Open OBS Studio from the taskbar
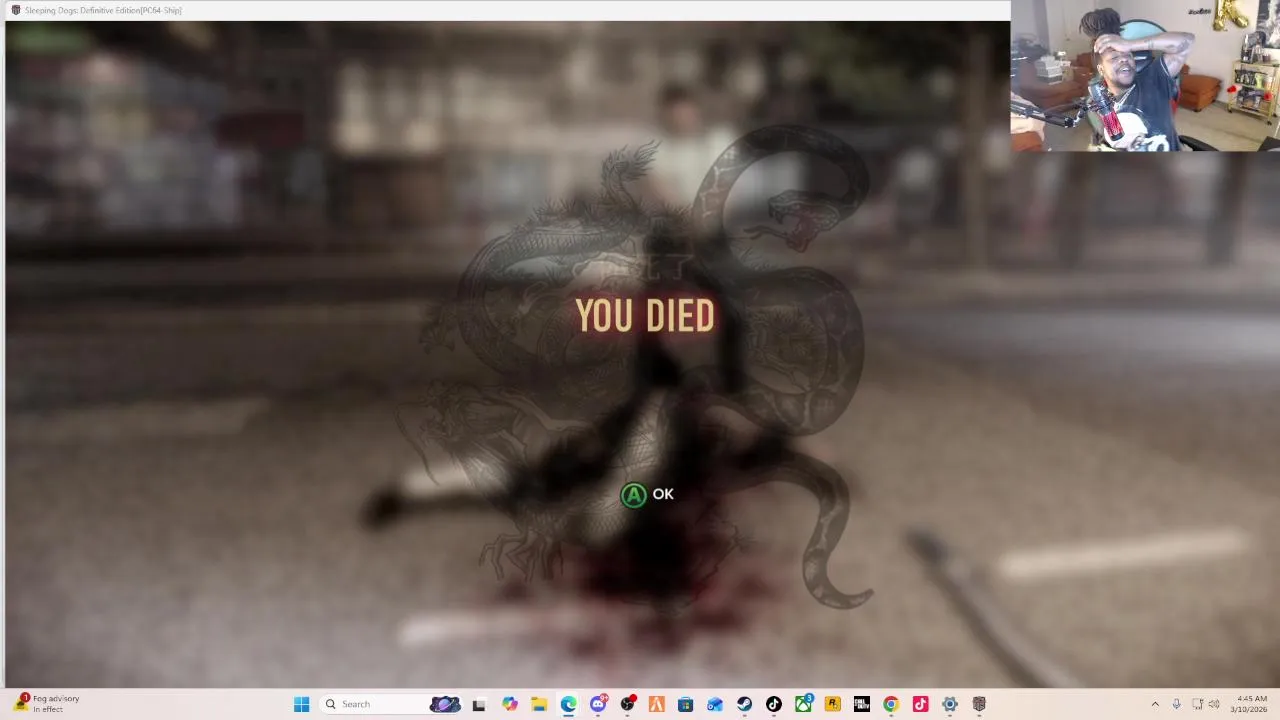Viewport: 1280px width, 720px height. [x=627, y=704]
